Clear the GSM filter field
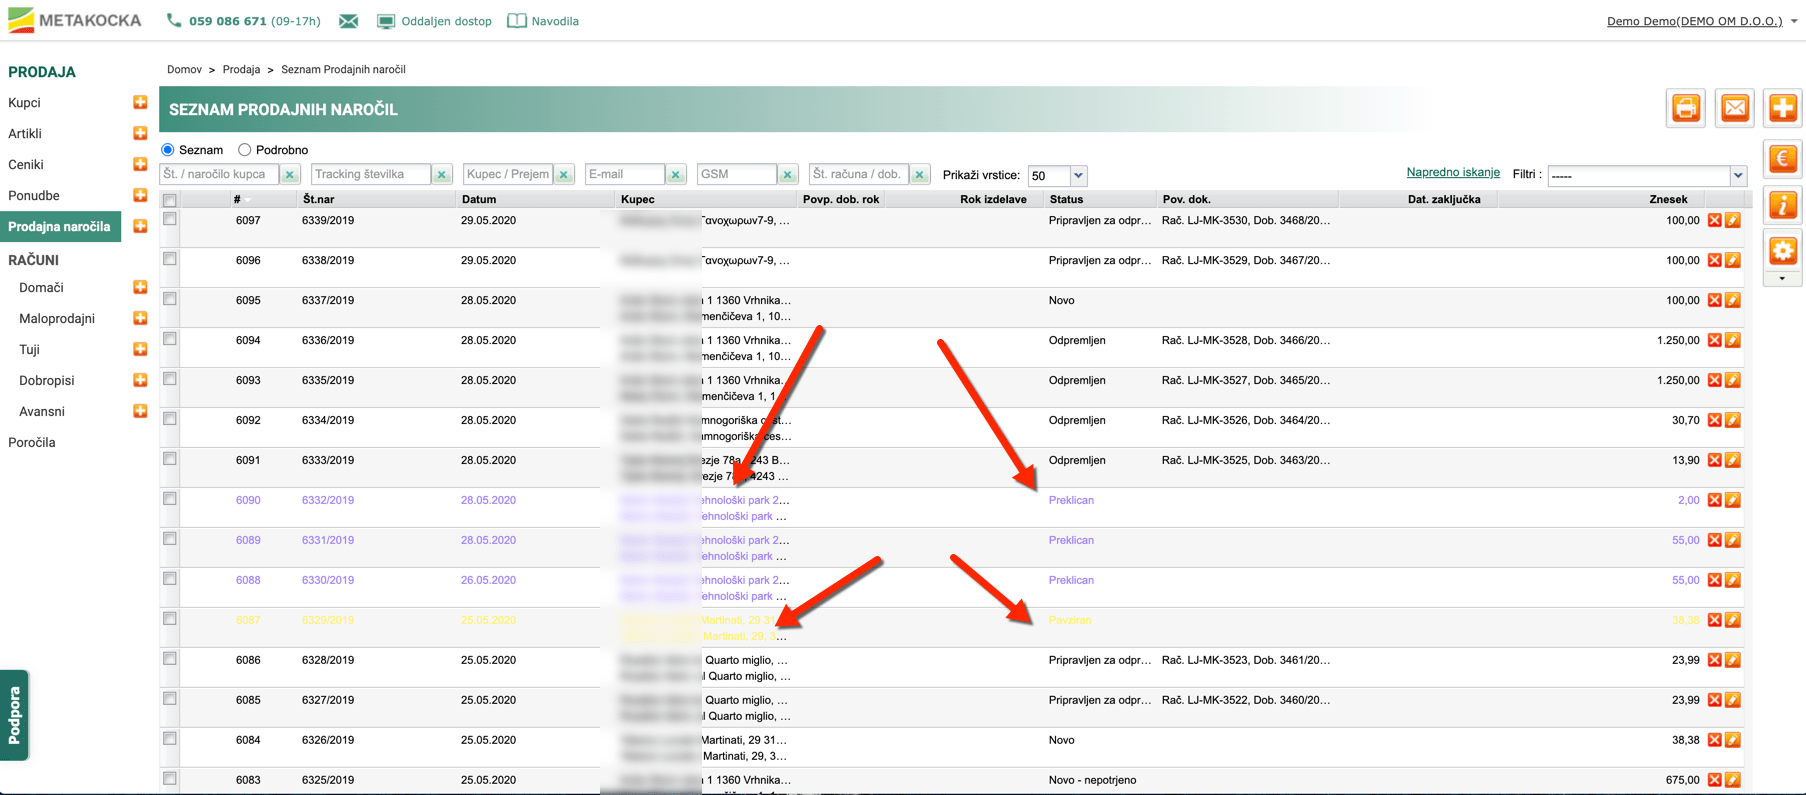The image size is (1806, 795). (x=788, y=175)
